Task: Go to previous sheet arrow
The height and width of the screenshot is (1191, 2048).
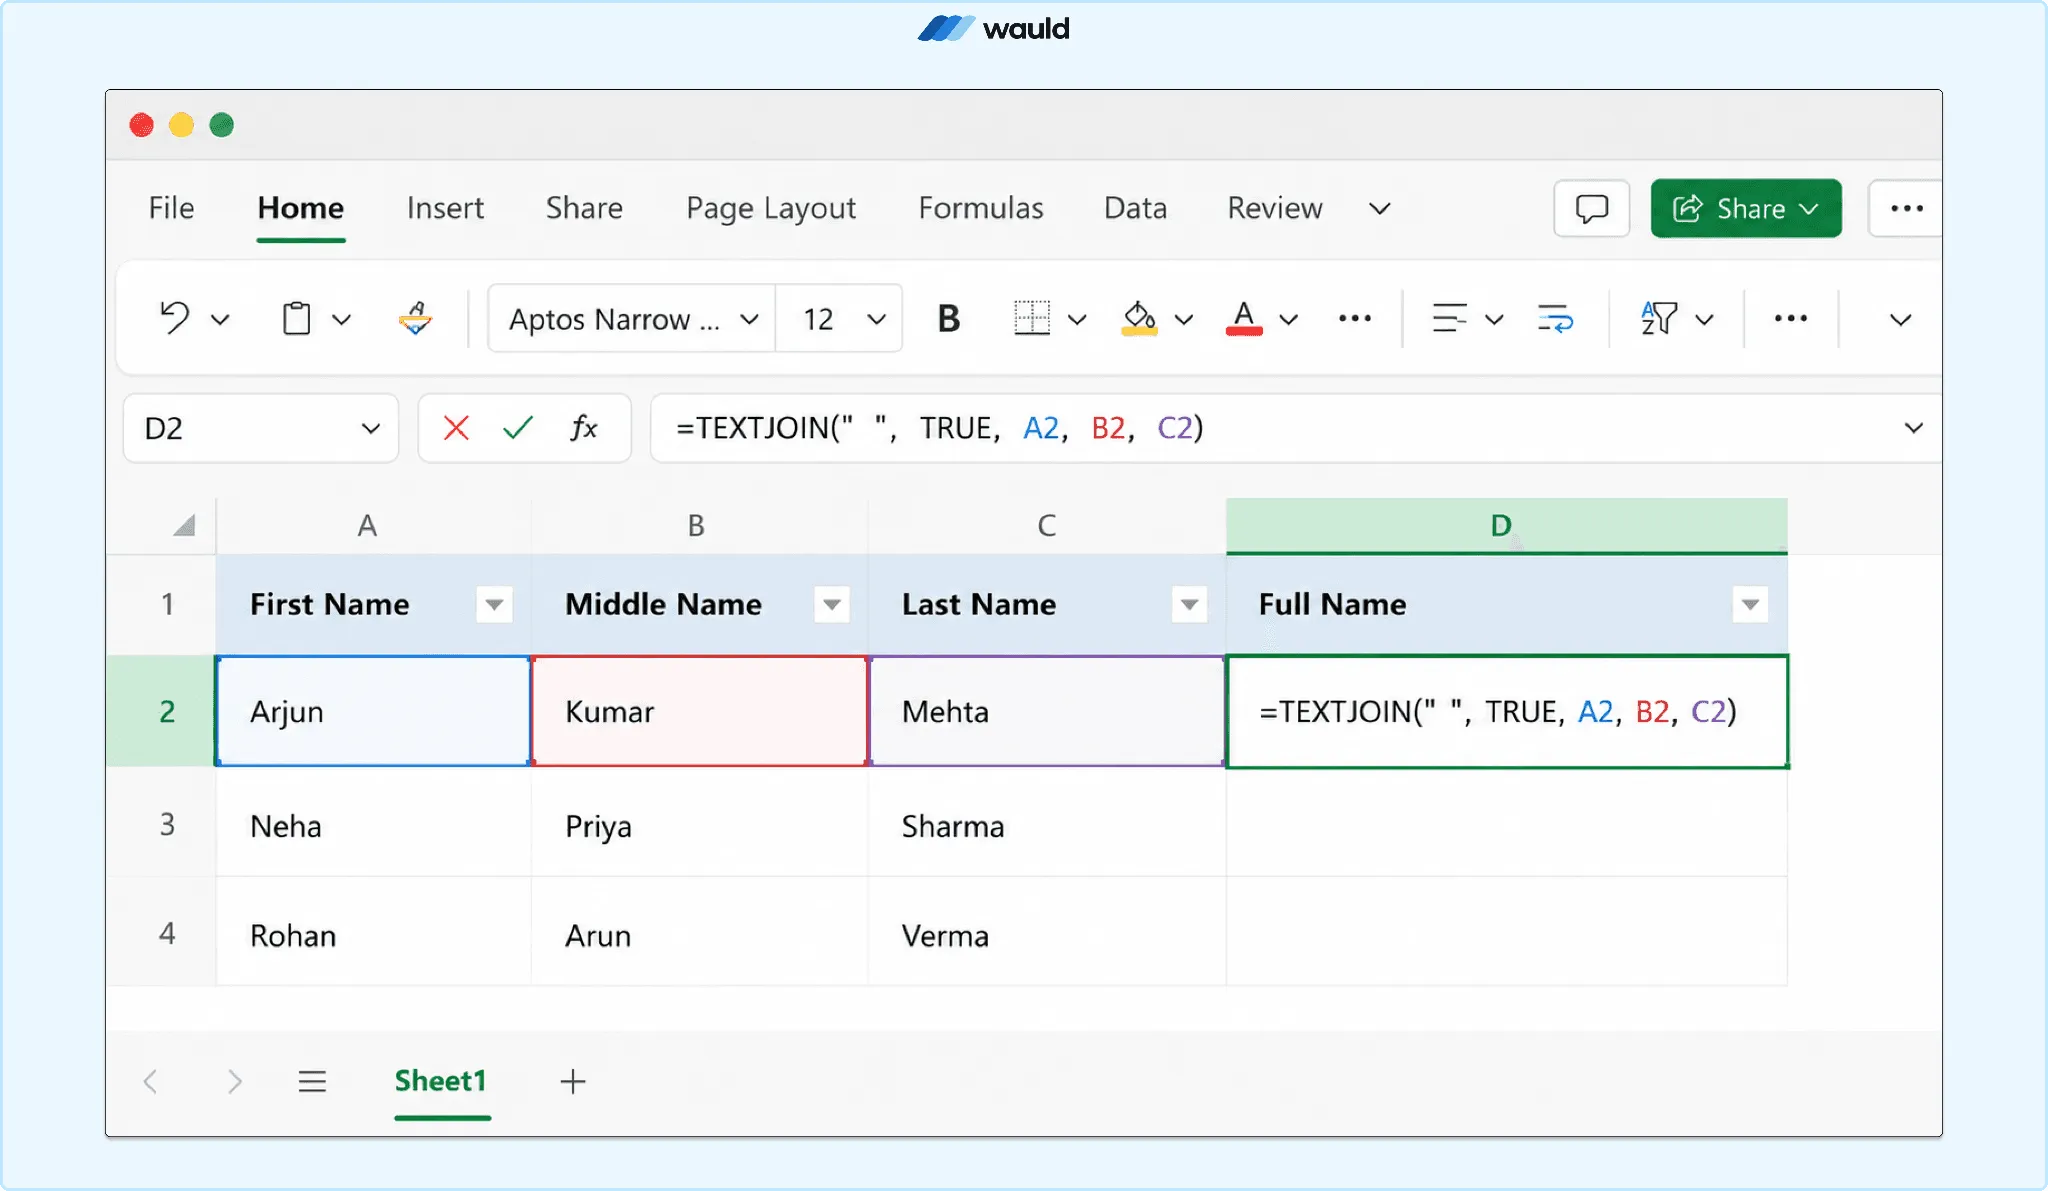Action: tap(151, 1081)
